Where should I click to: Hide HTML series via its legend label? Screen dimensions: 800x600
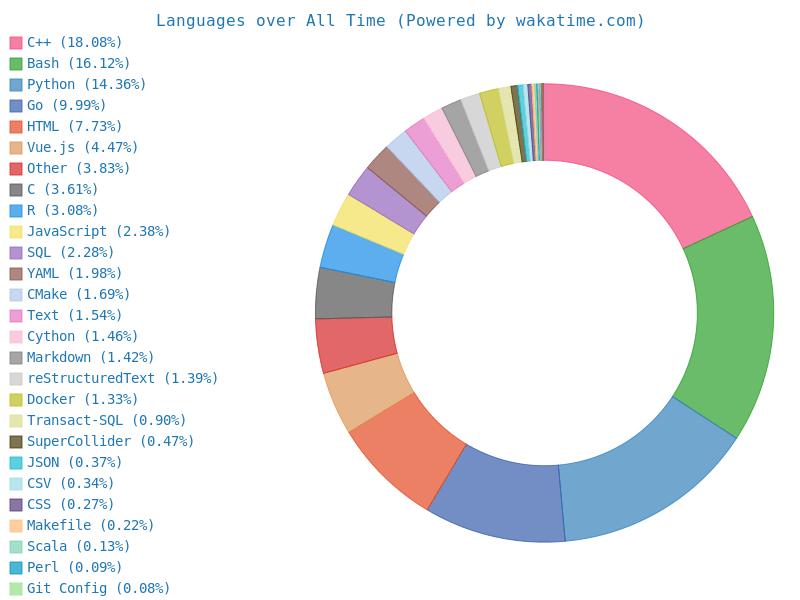tap(74, 127)
